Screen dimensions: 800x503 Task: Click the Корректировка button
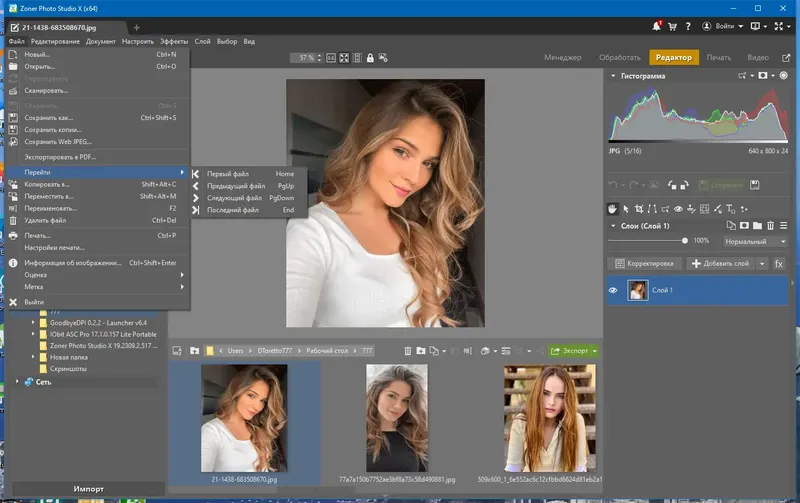[x=646, y=263]
